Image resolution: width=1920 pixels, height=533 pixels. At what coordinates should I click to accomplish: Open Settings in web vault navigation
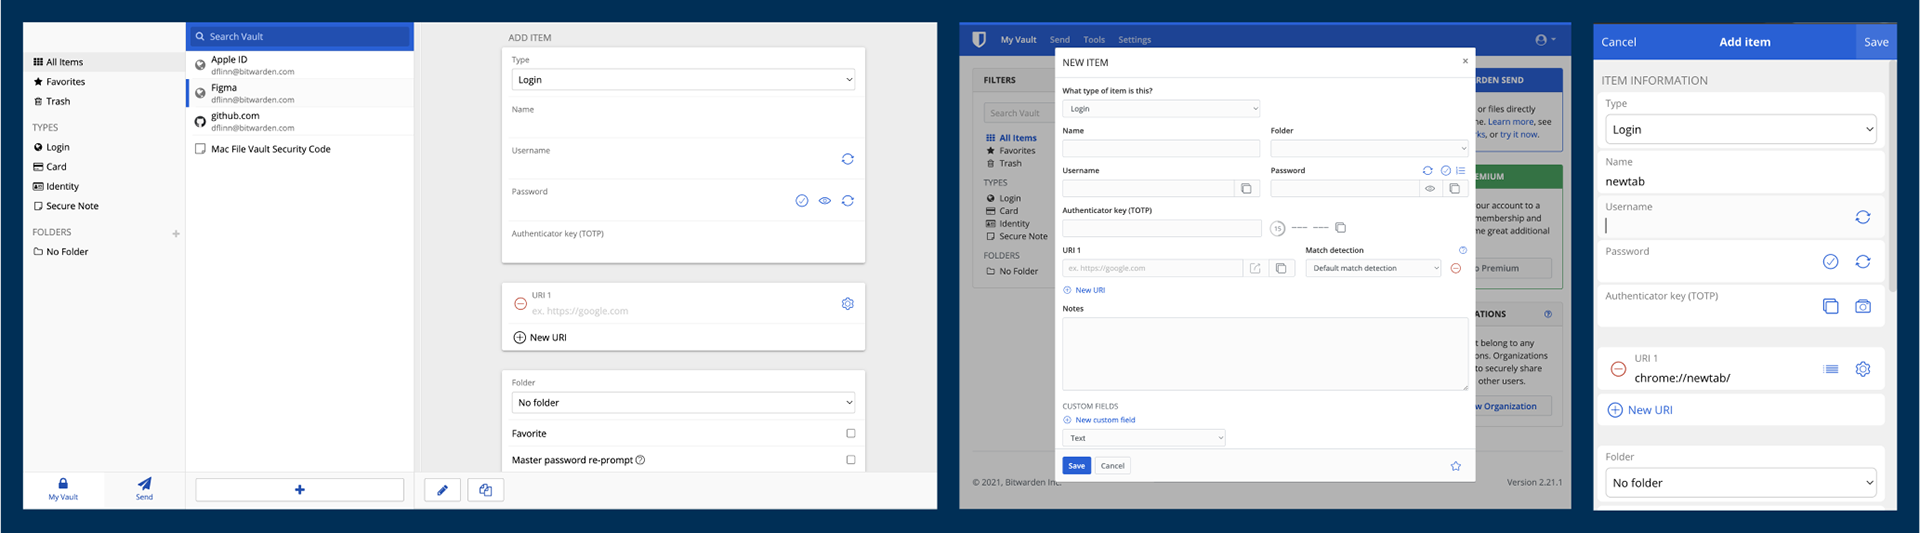(1134, 40)
